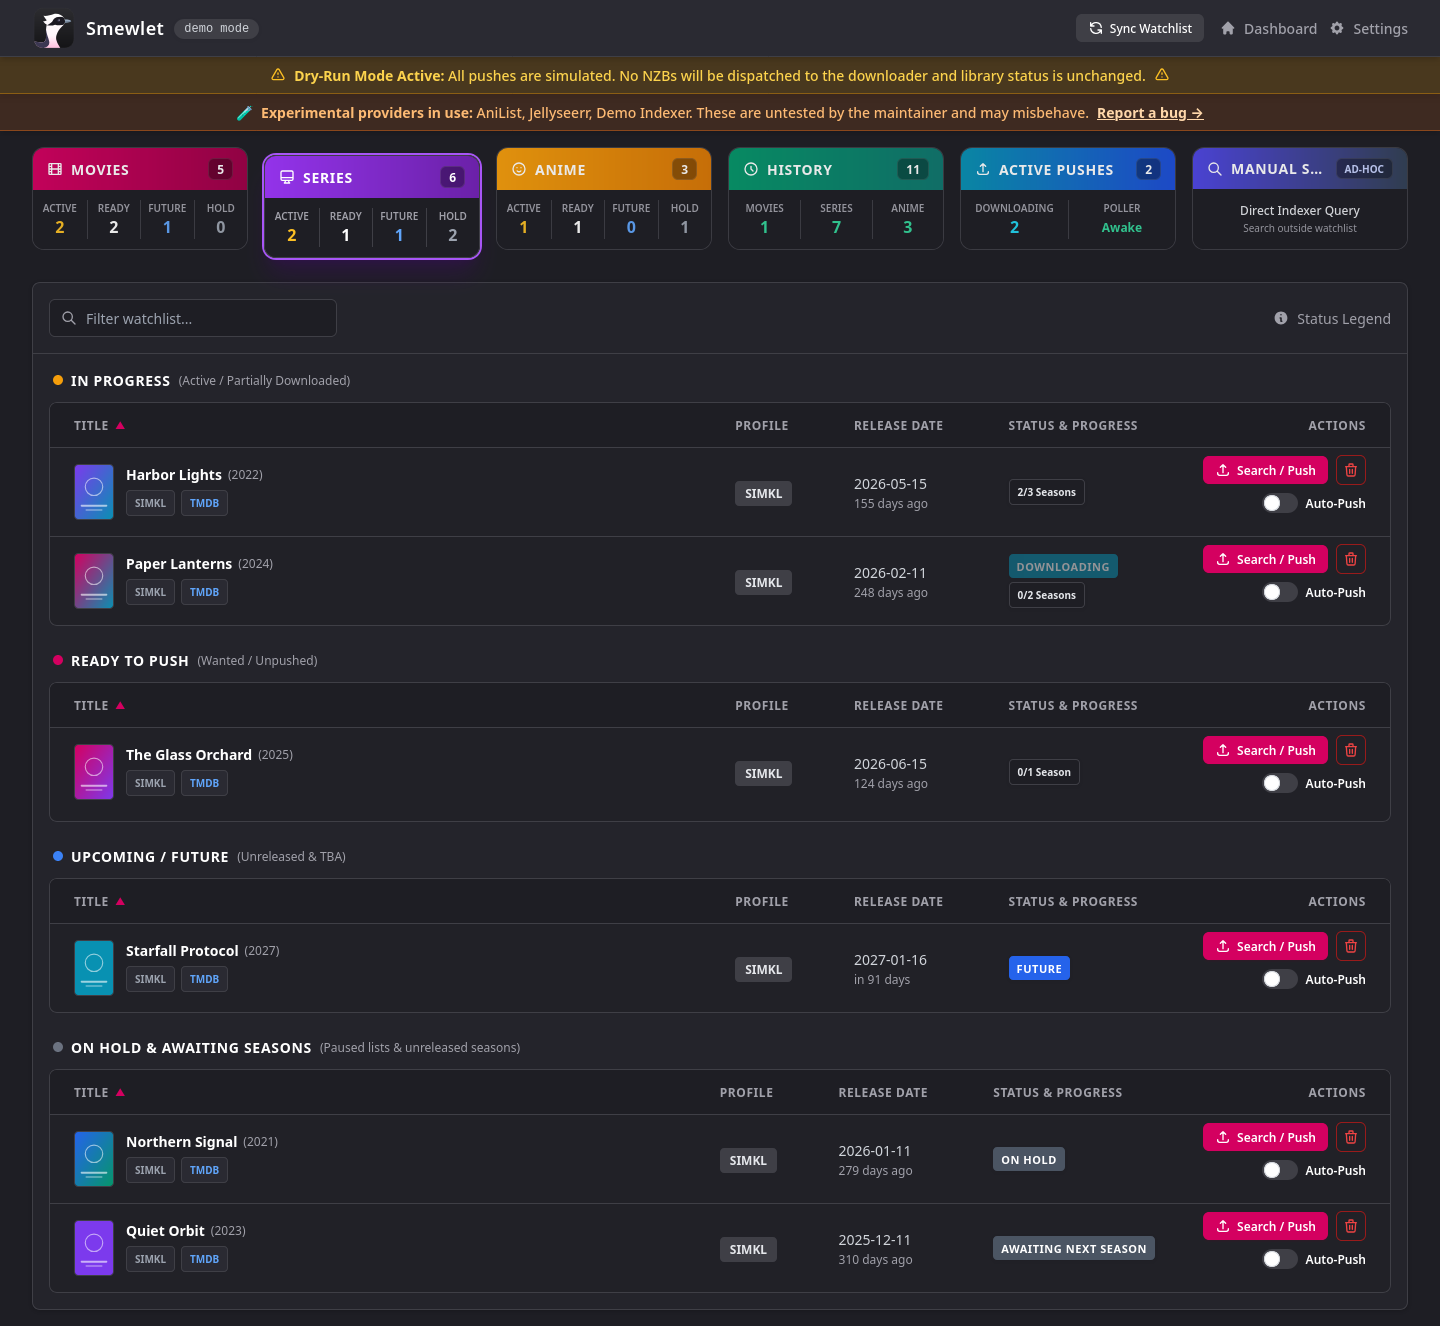Delete Harbor Lights with trash icon
The width and height of the screenshot is (1440, 1326).
(1351, 470)
